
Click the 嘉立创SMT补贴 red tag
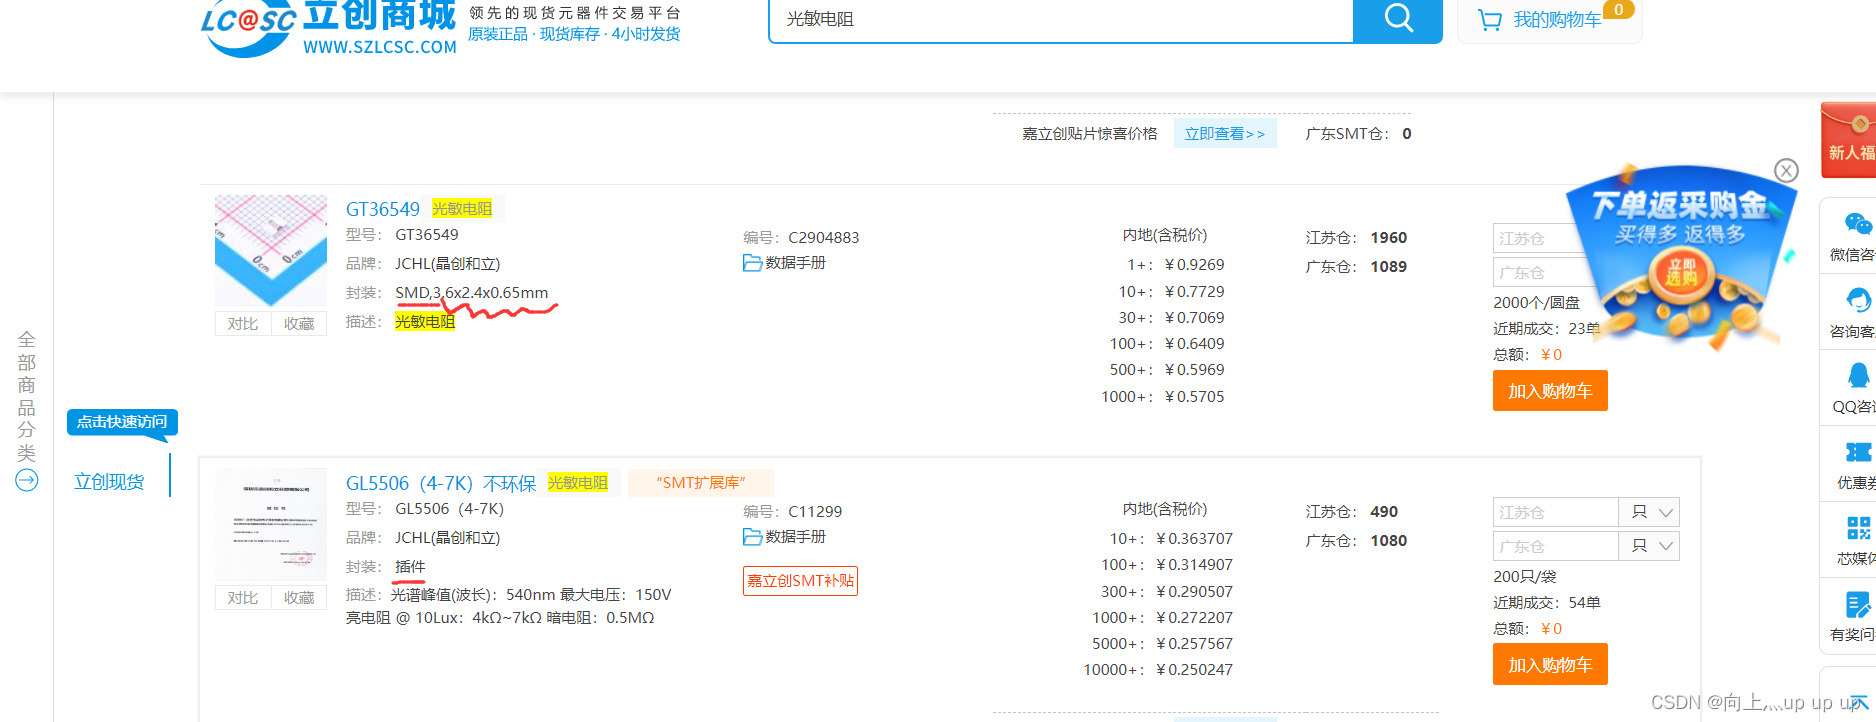[x=800, y=581]
